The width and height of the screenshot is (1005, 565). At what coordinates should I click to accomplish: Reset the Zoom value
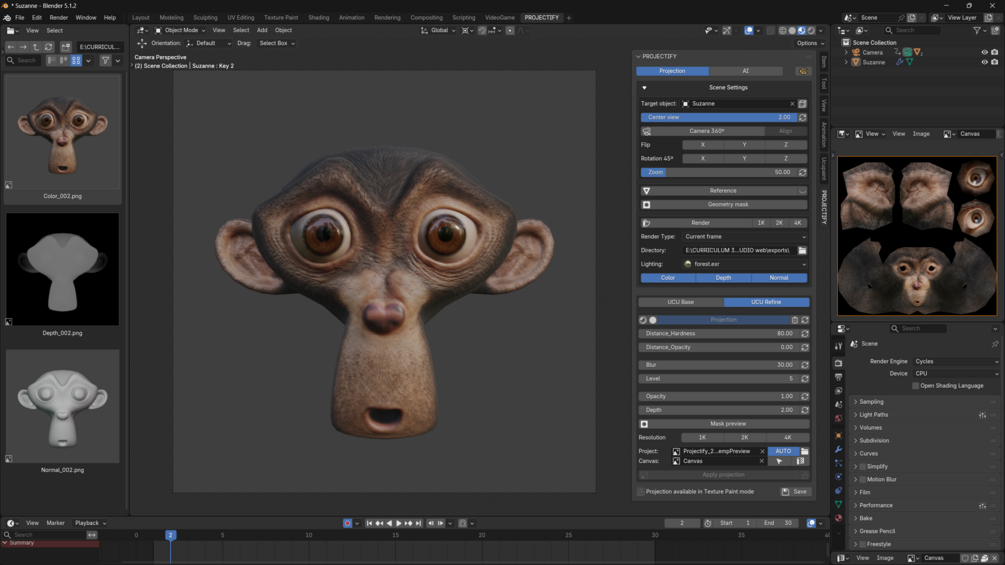click(802, 172)
